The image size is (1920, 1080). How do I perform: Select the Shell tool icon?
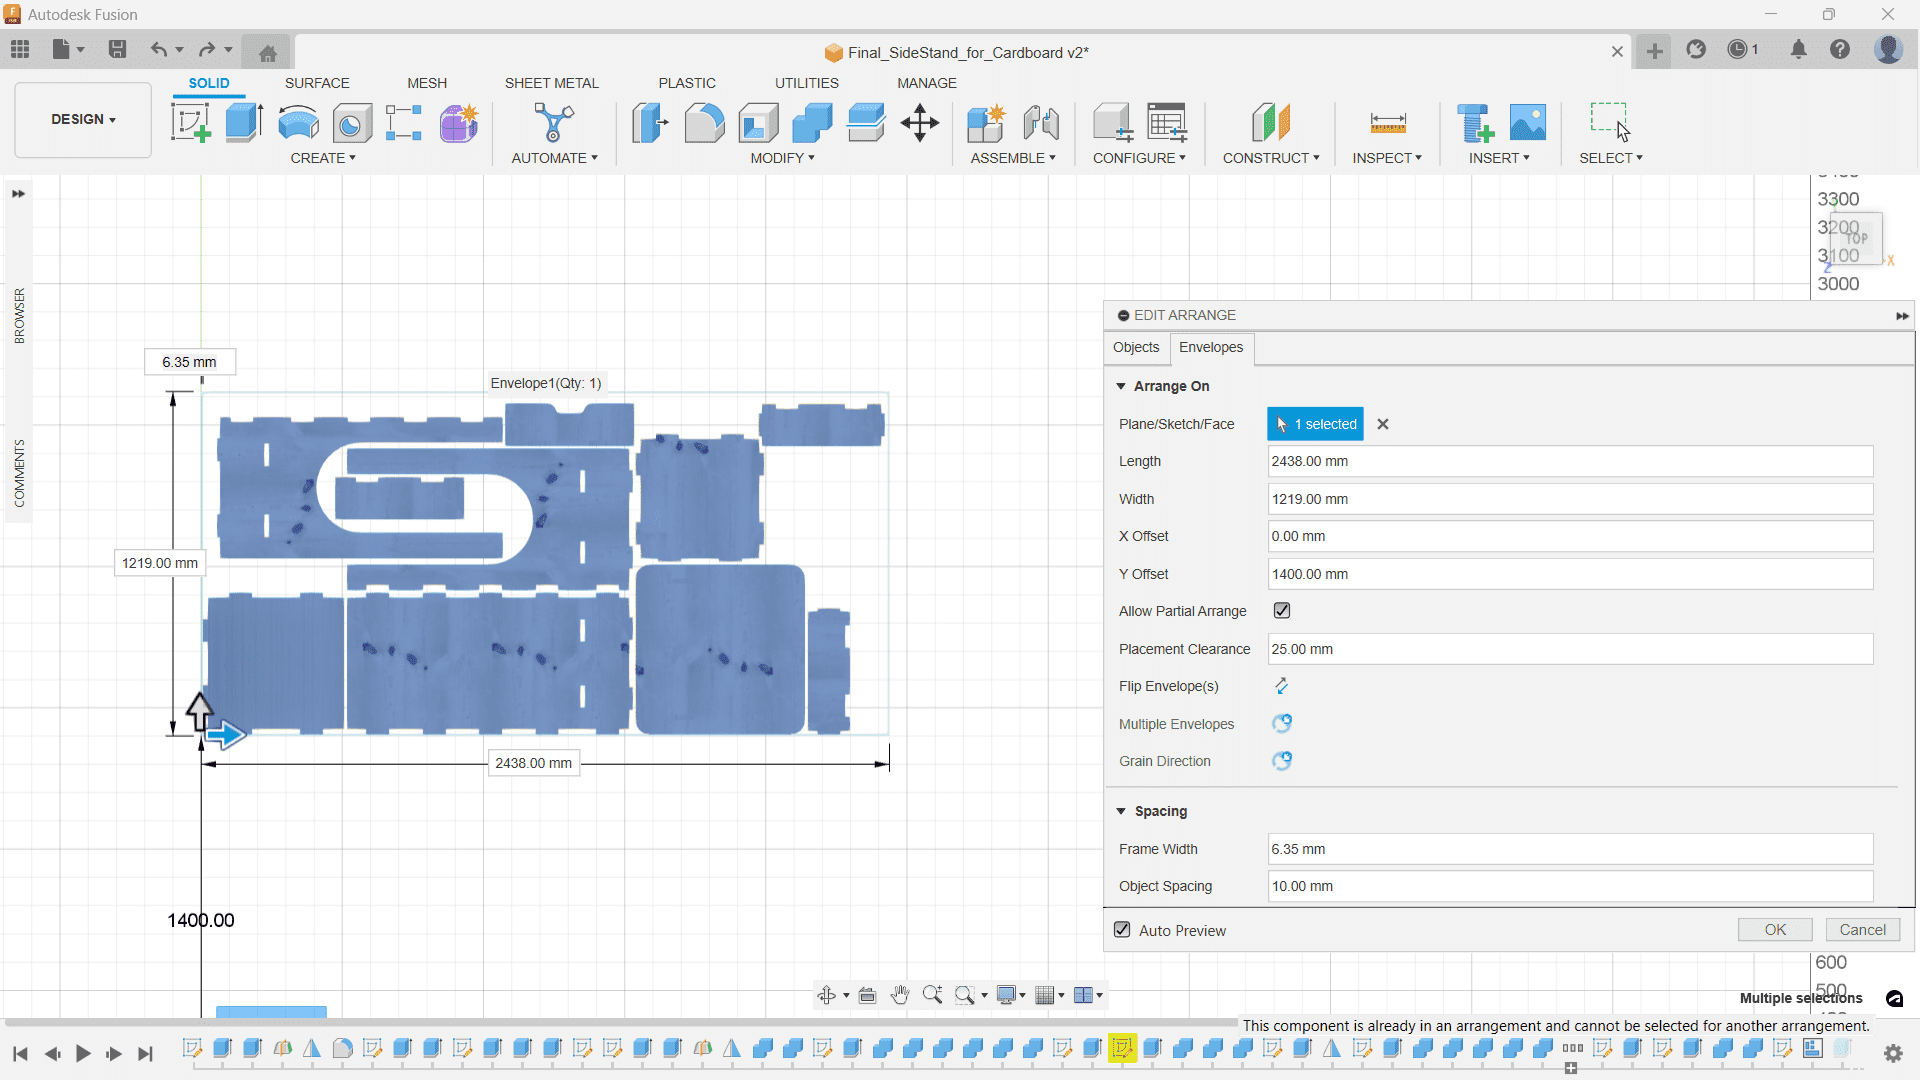[x=758, y=123]
